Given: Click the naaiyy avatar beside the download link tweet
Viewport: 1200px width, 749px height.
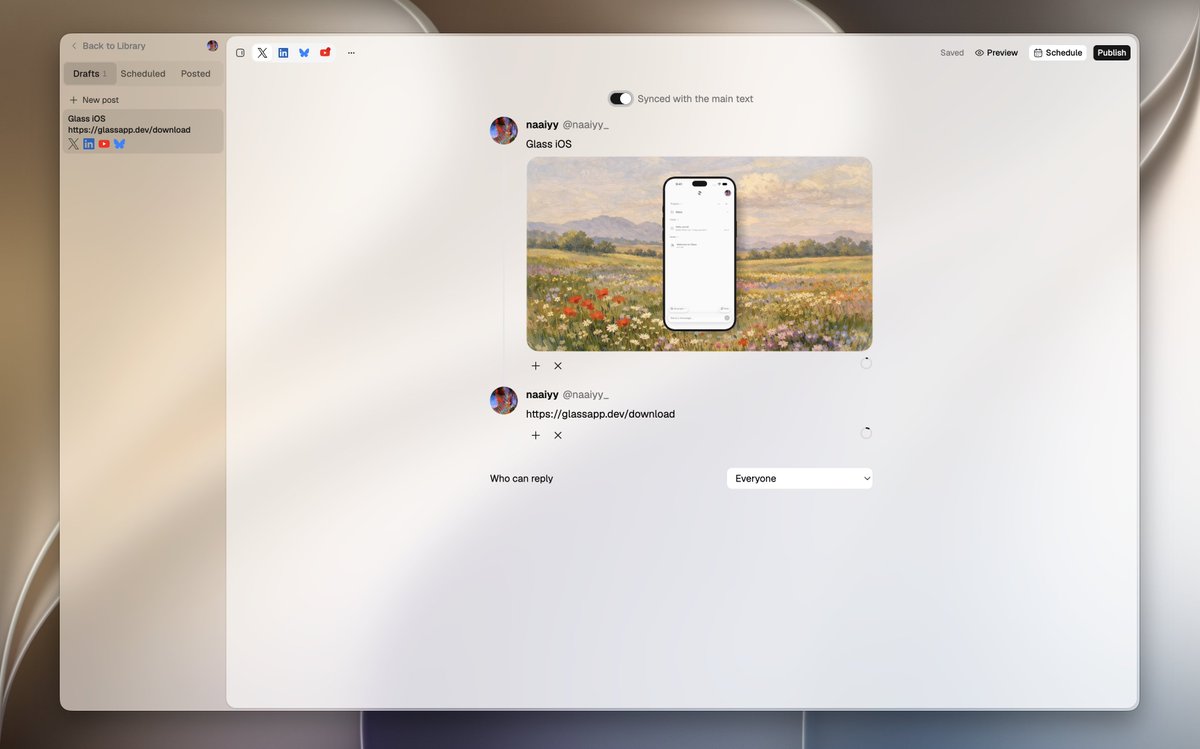Looking at the screenshot, I should point(504,400).
